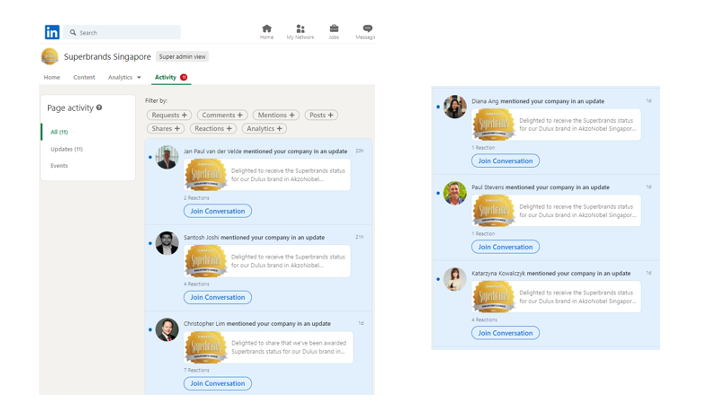Image resolution: width=720 pixels, height=405 pixels.
Task: Click the name 'Diana Ang' in notification
Action: 485,101
